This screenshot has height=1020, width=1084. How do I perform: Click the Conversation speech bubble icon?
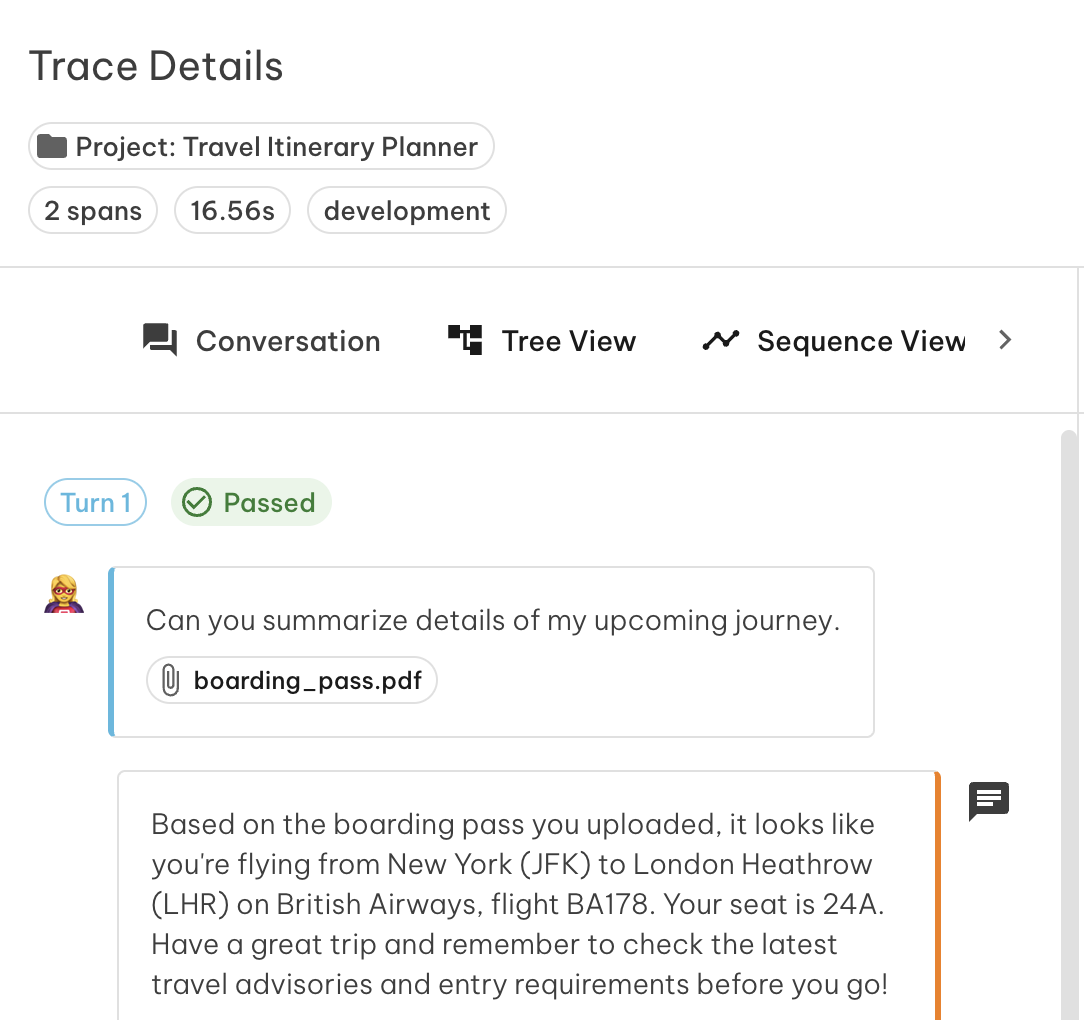click(x=160, y=340)
